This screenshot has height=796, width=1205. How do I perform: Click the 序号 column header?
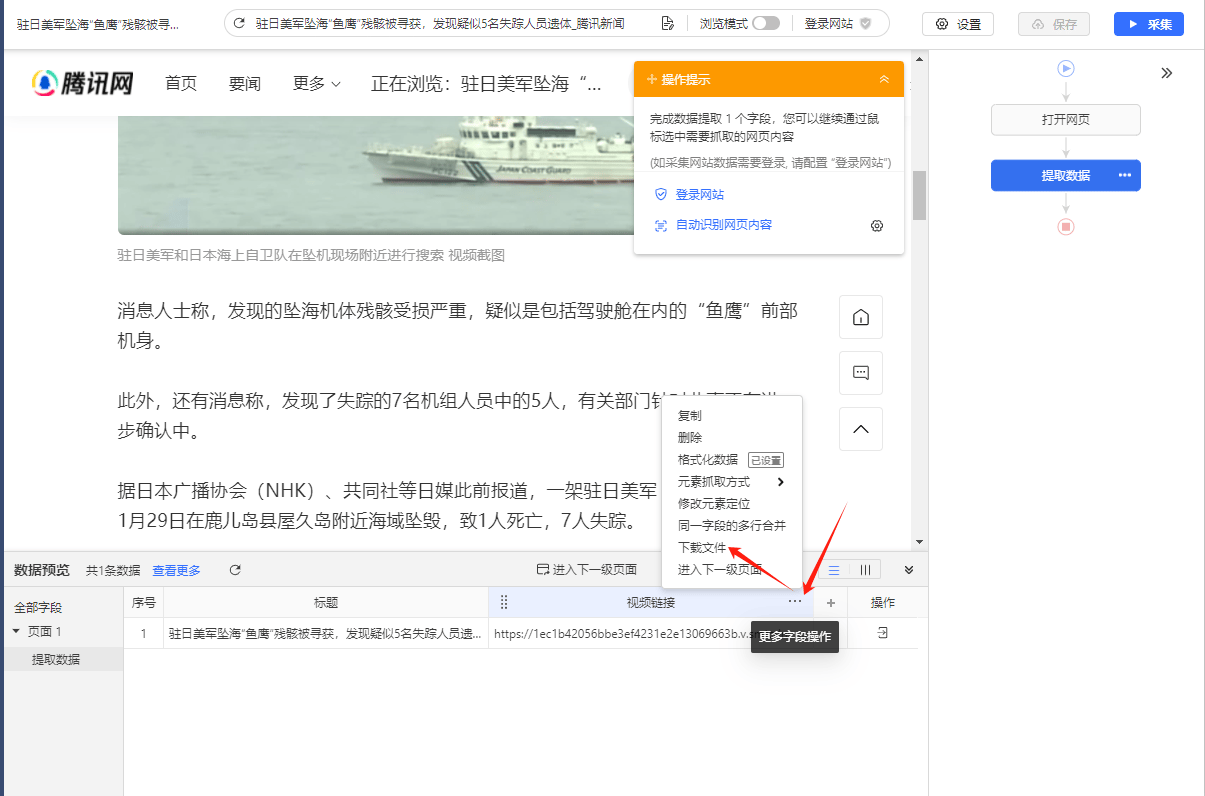144,602
